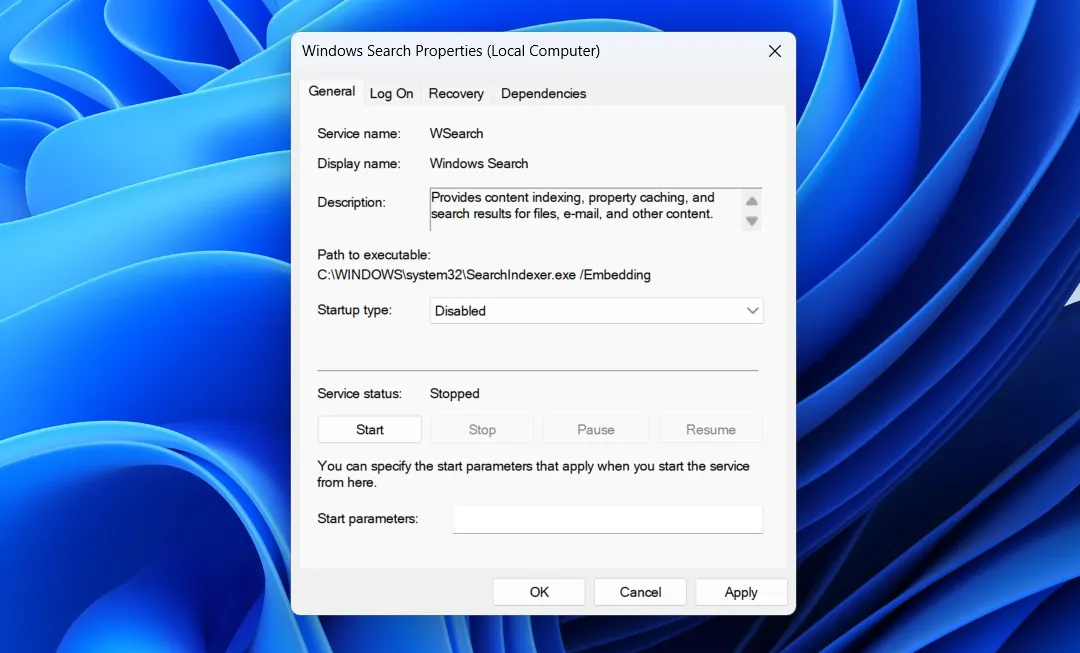The width and height of the screenshot is (1080, 653).
Task: Click the Pause button
Action: click(x=595, y=429)
